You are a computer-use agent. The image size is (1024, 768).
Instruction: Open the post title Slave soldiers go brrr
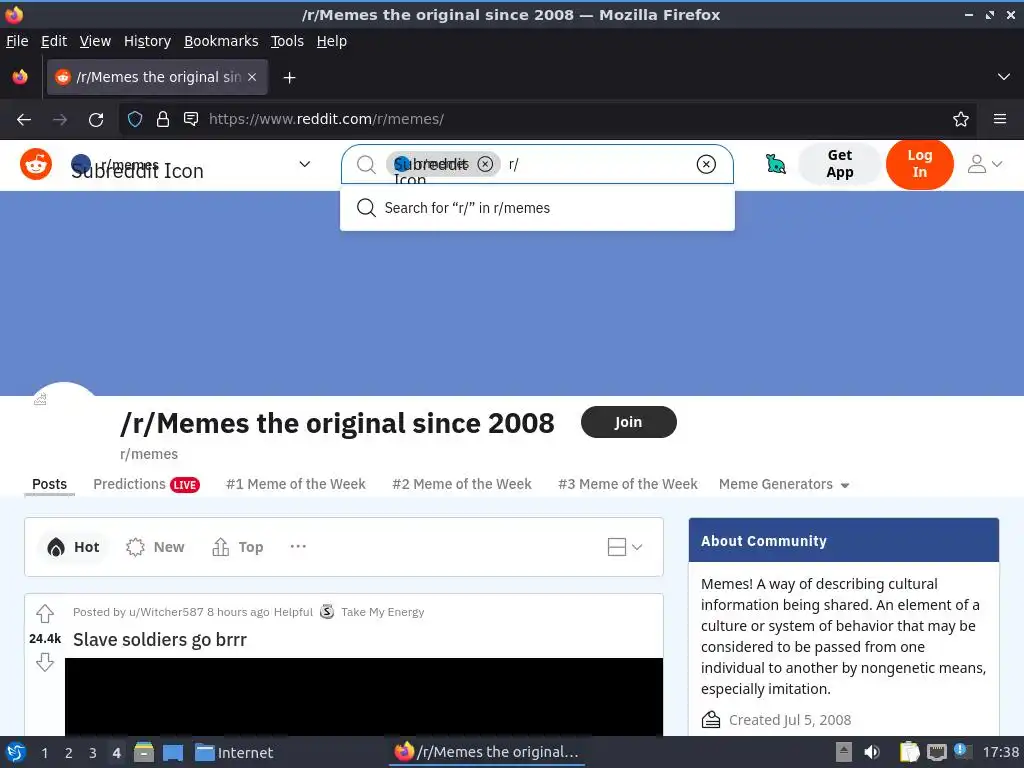click(160, 640)
